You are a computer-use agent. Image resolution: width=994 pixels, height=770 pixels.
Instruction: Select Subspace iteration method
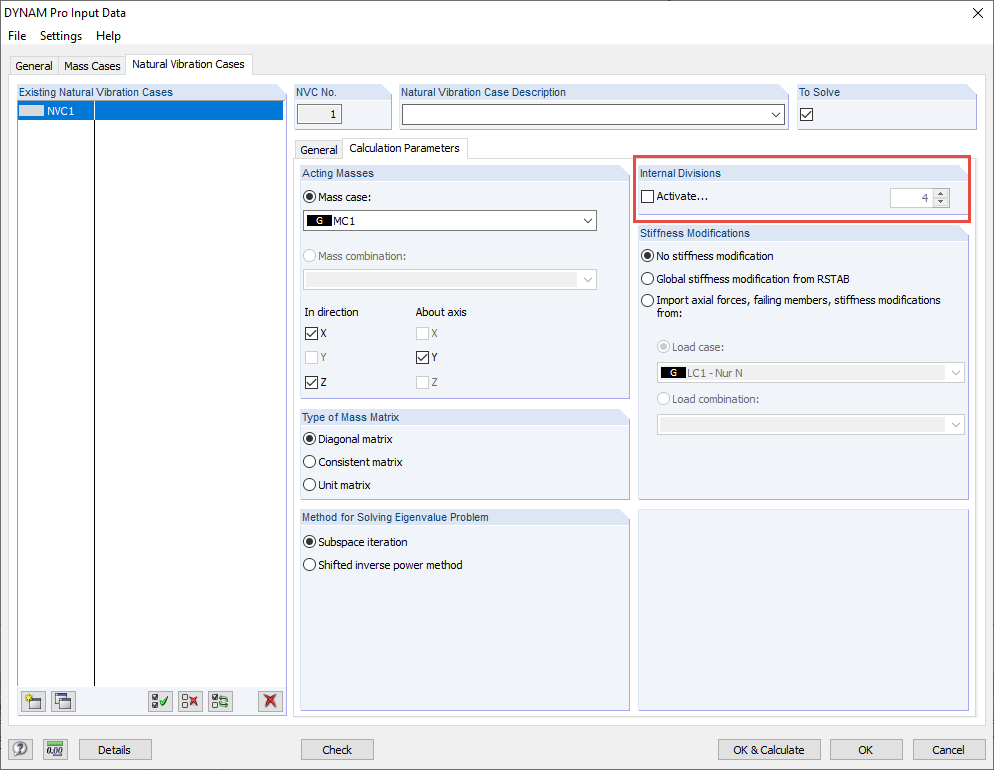(x=309, y=542)
